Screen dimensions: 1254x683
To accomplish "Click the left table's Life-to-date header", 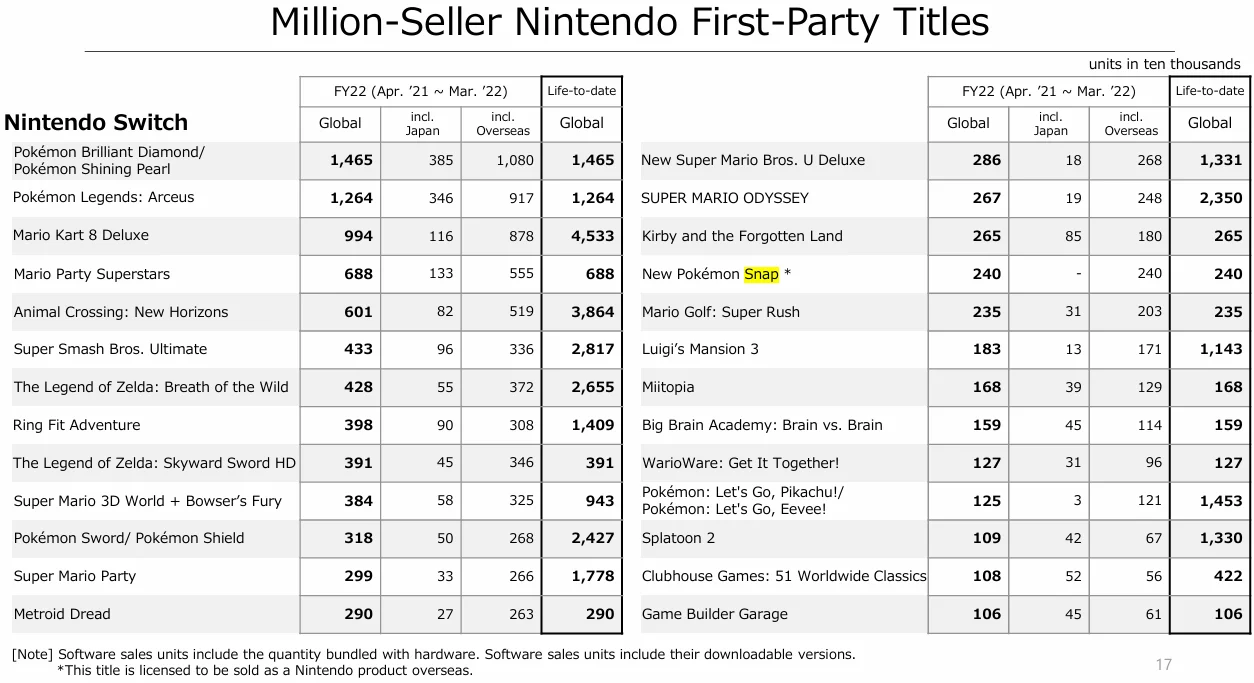I will pos(582,91).
